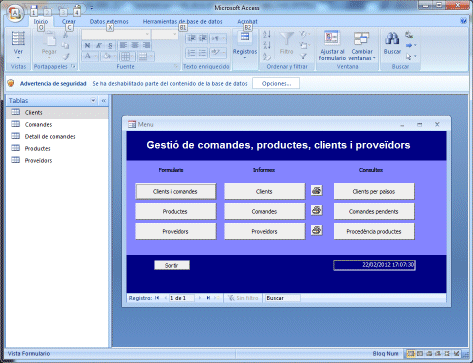This screenshot has width=473, height=363.
Task: Click the underline S formatting button
Action: pyautogui.click(x=110, y=45)
